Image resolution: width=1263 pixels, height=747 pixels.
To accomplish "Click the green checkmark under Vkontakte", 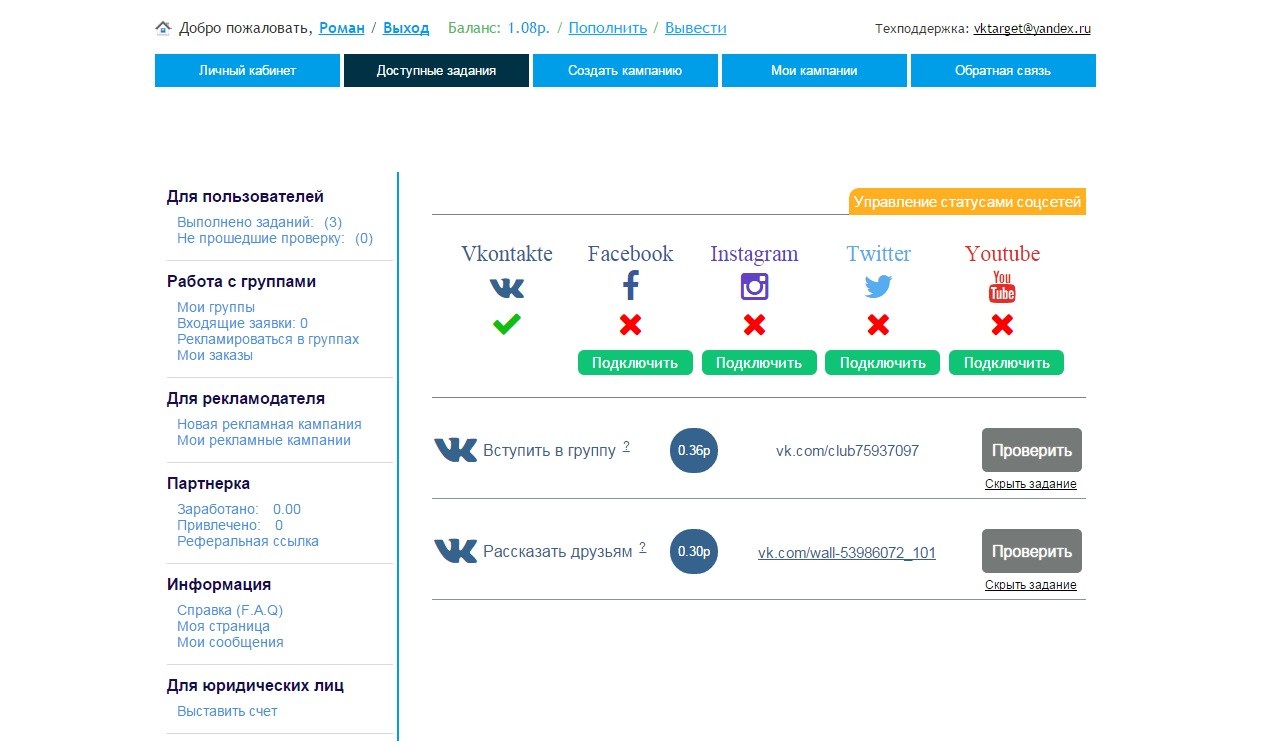I will pos(507,324).
